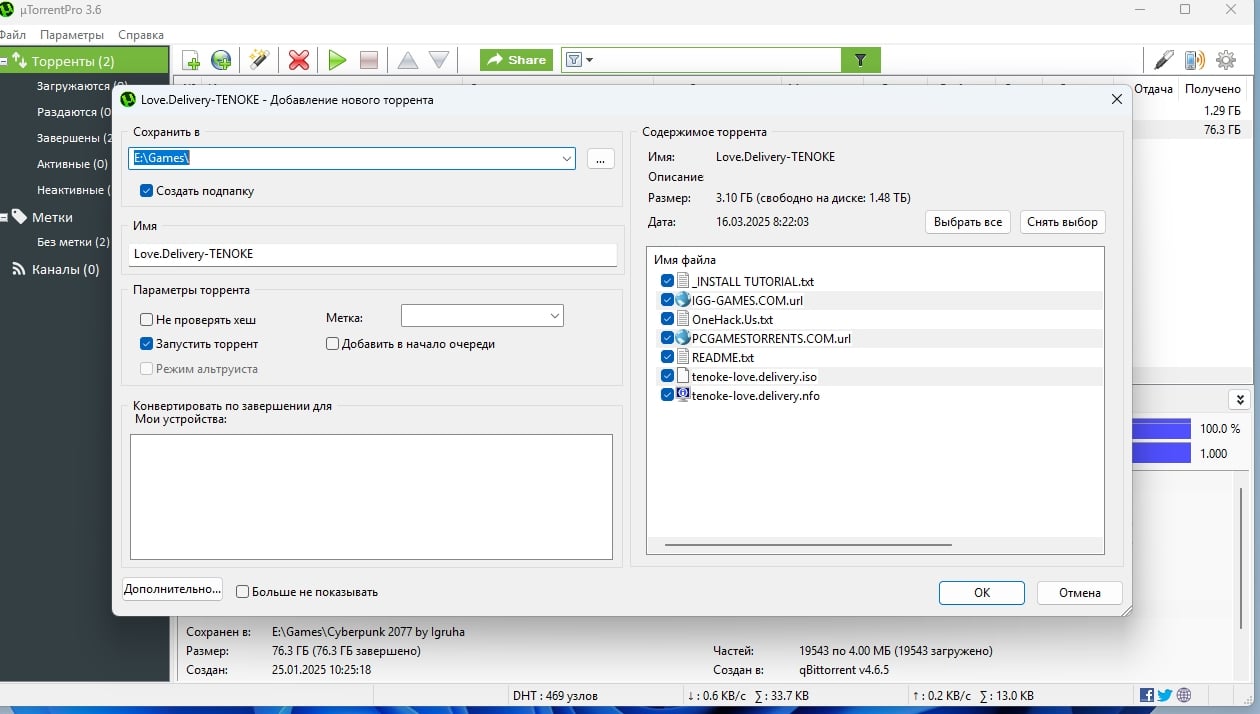Click the Выбрать все button
Viewport: 1260px width, 714px height.
(x=967, y=222)
